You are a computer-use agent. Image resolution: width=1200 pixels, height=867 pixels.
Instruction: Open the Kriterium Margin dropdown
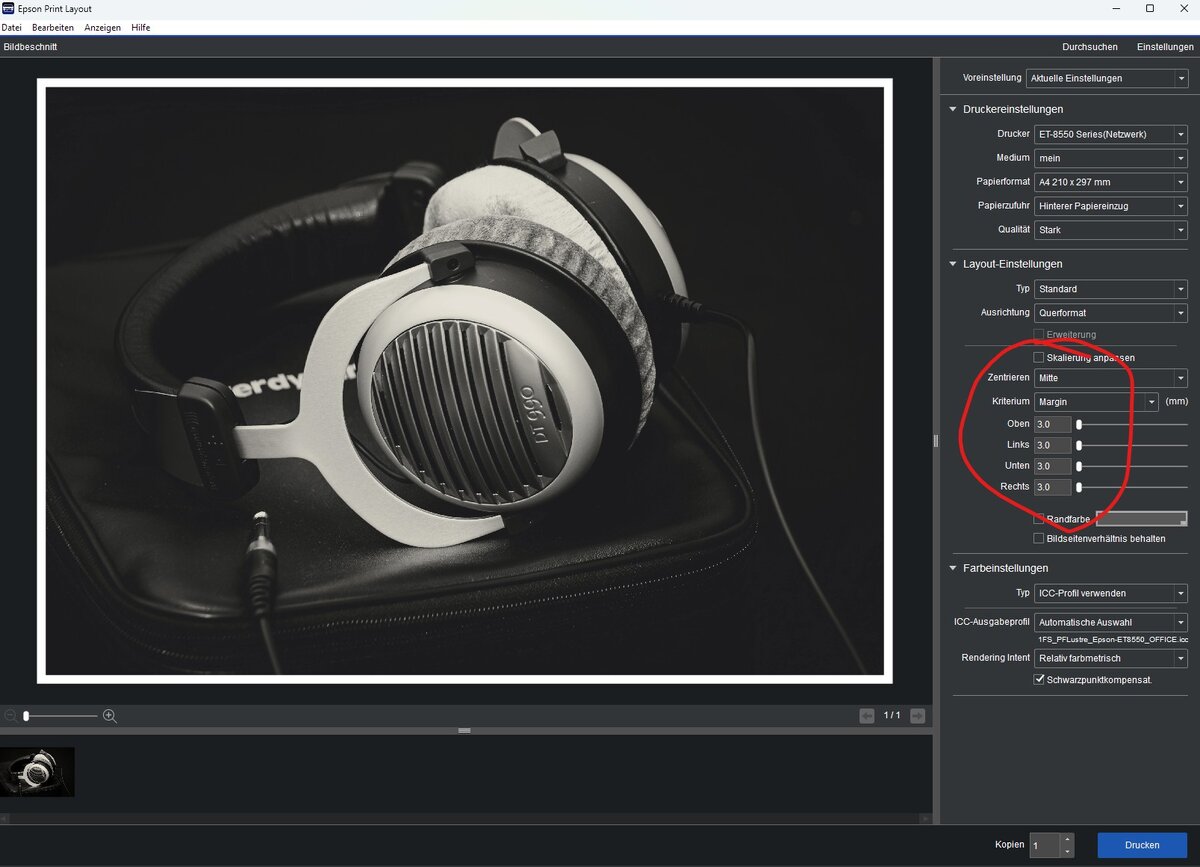coord(1096,402)
